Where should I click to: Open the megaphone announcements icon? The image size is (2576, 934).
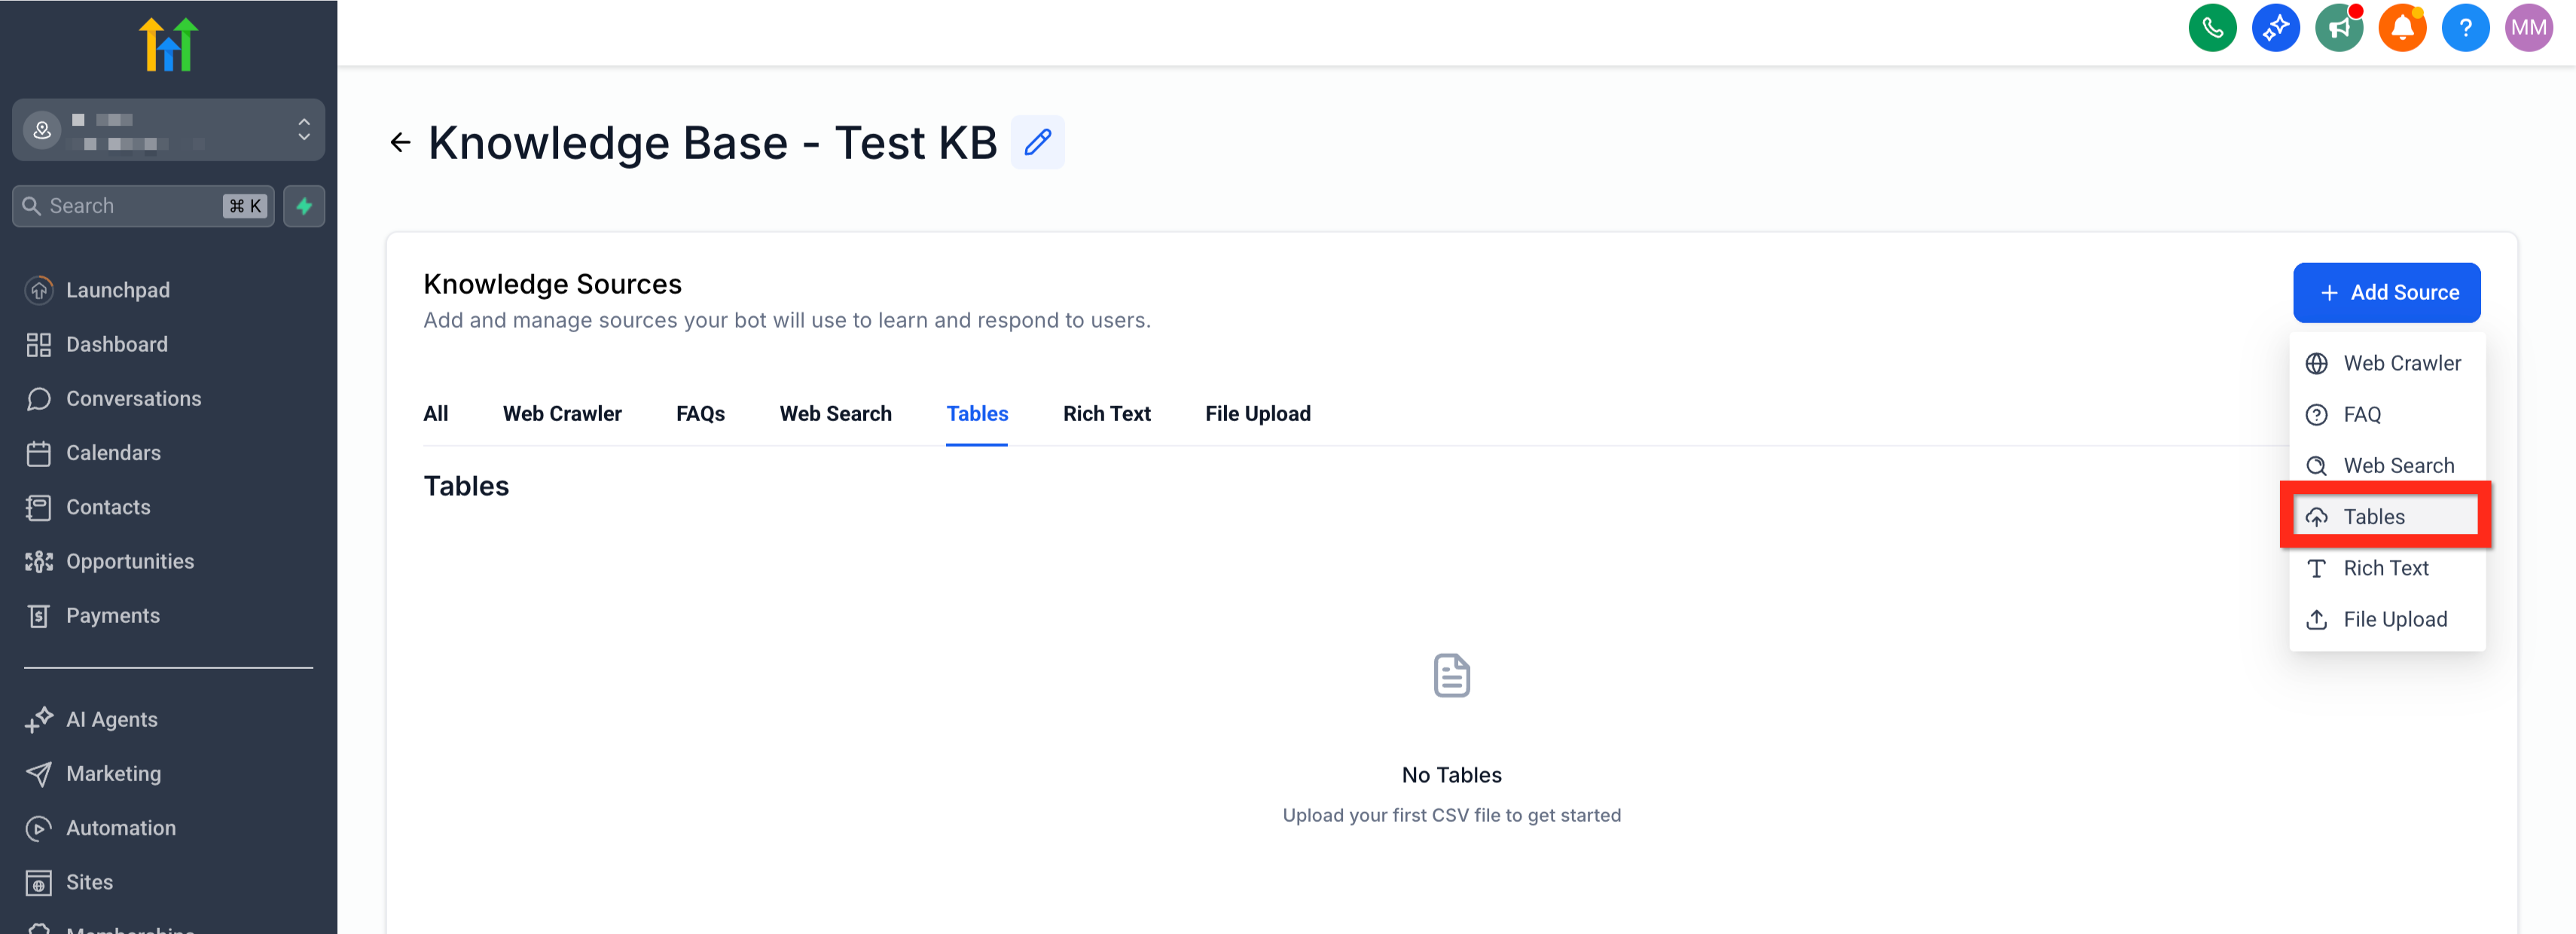pyautogui.click(x=2338, y=28)
